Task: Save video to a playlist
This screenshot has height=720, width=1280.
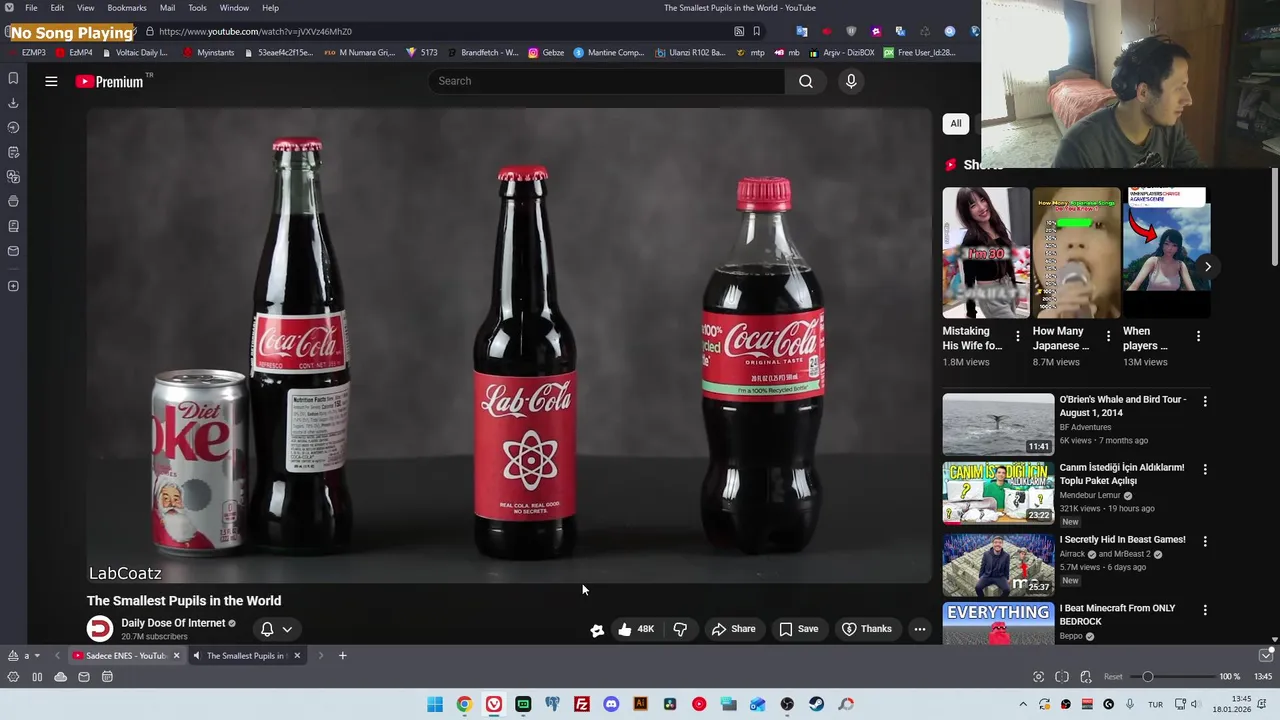Action: 798,629
